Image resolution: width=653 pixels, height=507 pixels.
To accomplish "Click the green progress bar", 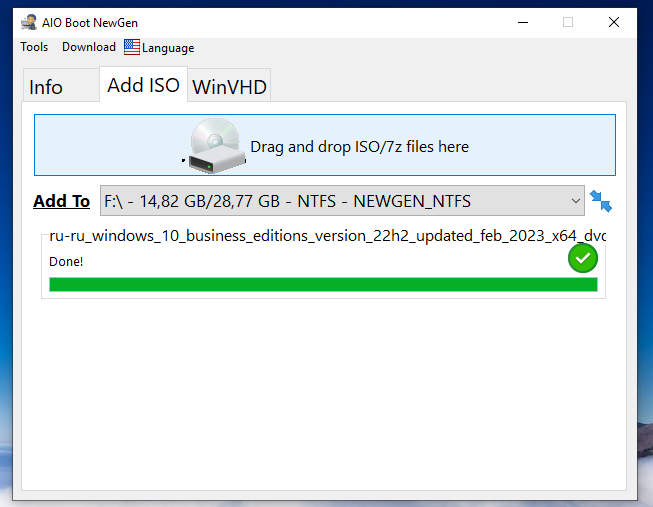I will (x=322, y=285).
